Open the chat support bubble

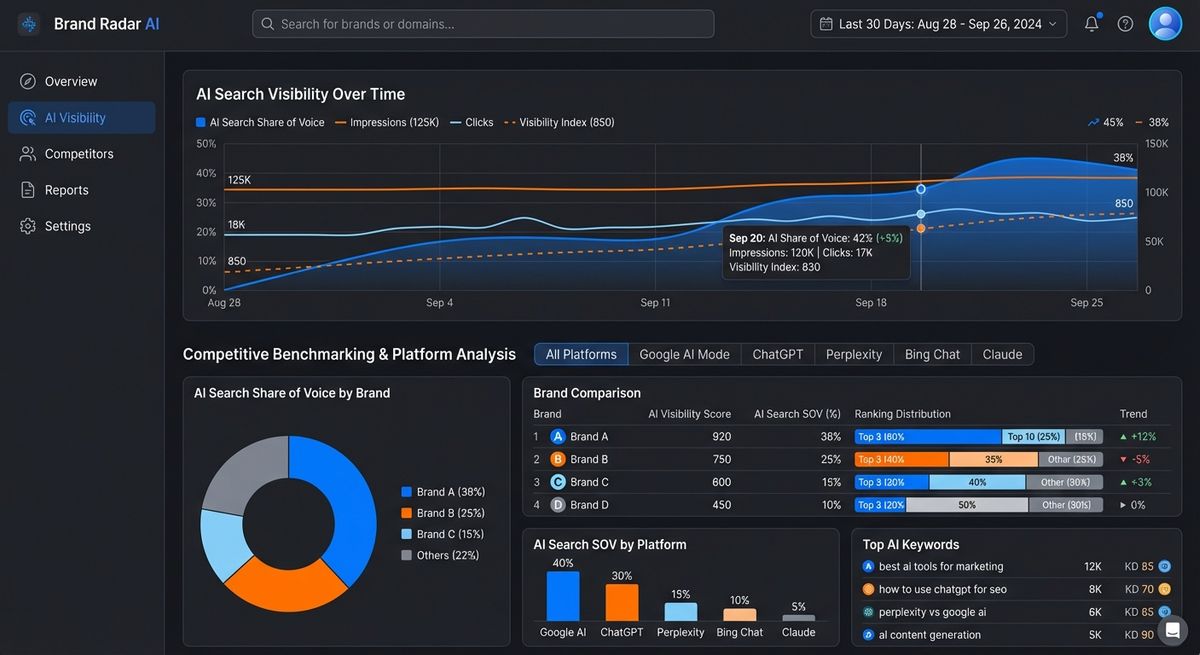[x=1172, y=630]
